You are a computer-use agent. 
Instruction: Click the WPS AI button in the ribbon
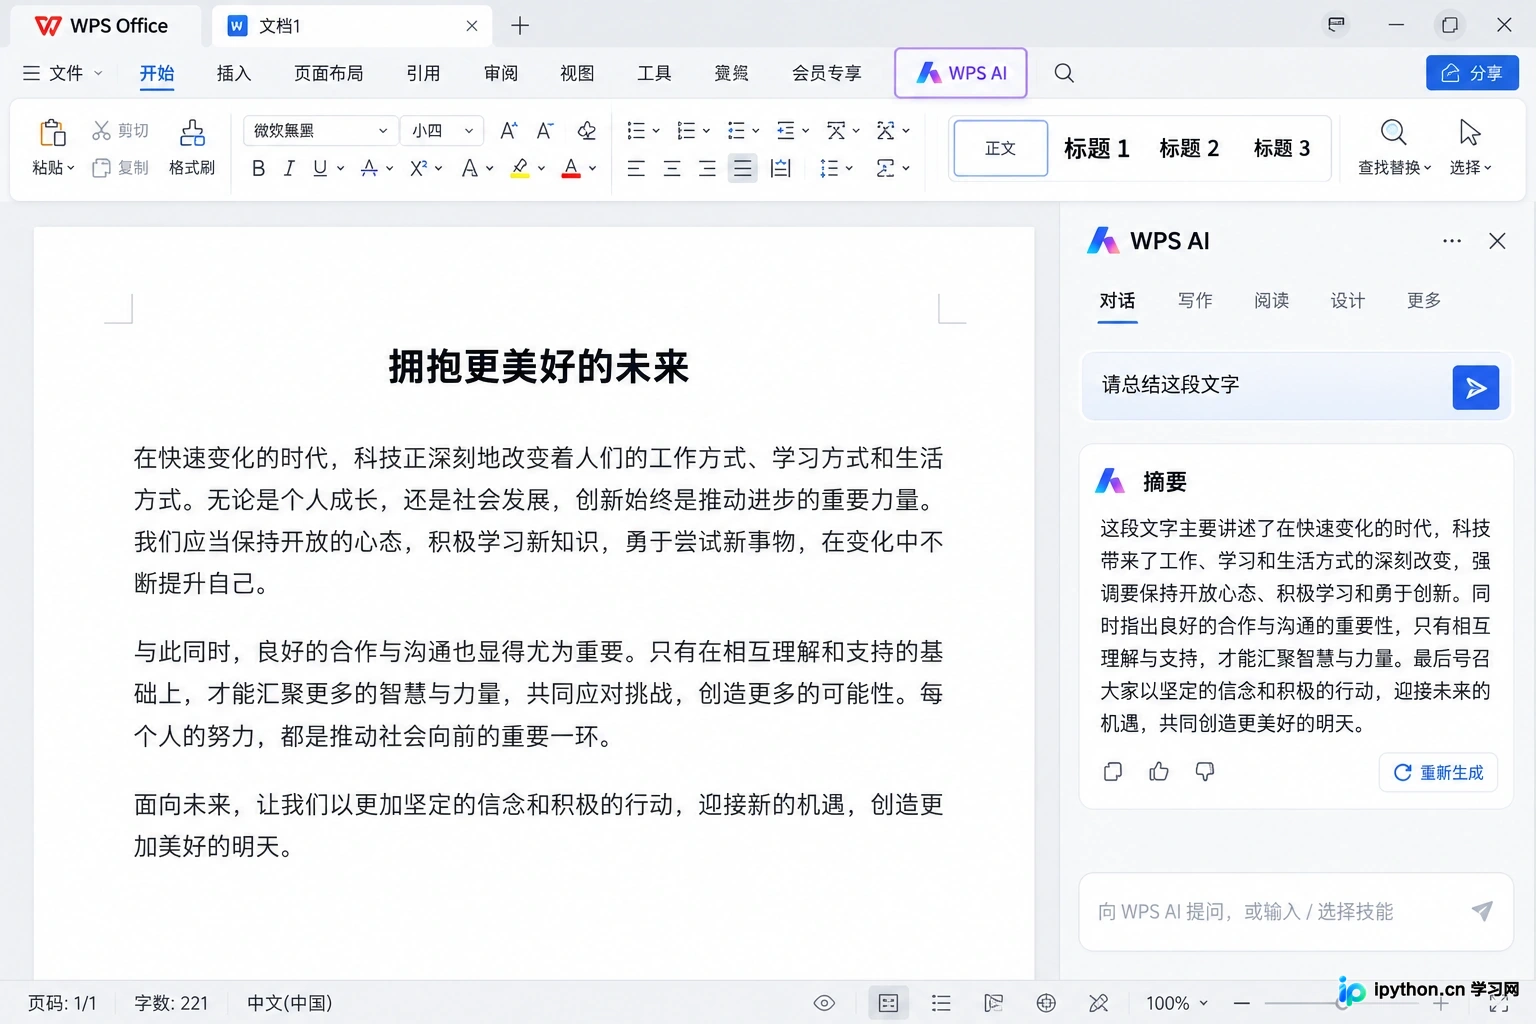[961, 73]
